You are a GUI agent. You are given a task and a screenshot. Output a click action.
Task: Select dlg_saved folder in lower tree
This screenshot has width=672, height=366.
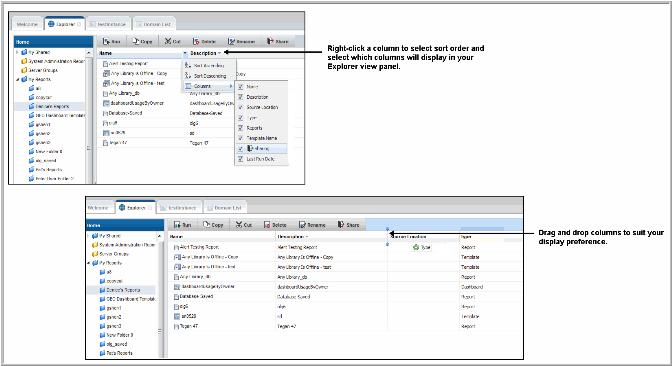[114, 344]
